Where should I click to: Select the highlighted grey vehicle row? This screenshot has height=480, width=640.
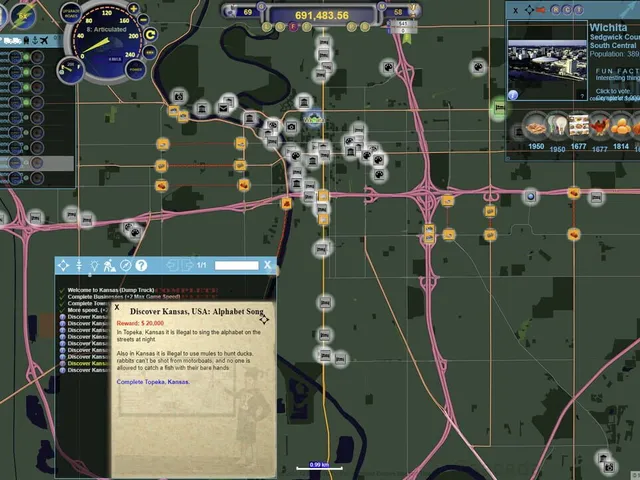(x=37, y=163)
